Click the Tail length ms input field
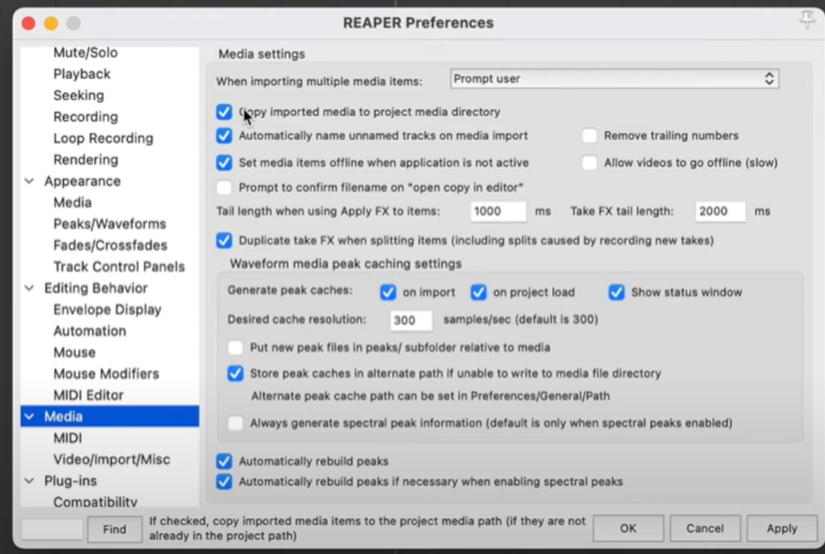Image resolution: width=825 pixels, height=554 pixels. (x=497, y=212)
